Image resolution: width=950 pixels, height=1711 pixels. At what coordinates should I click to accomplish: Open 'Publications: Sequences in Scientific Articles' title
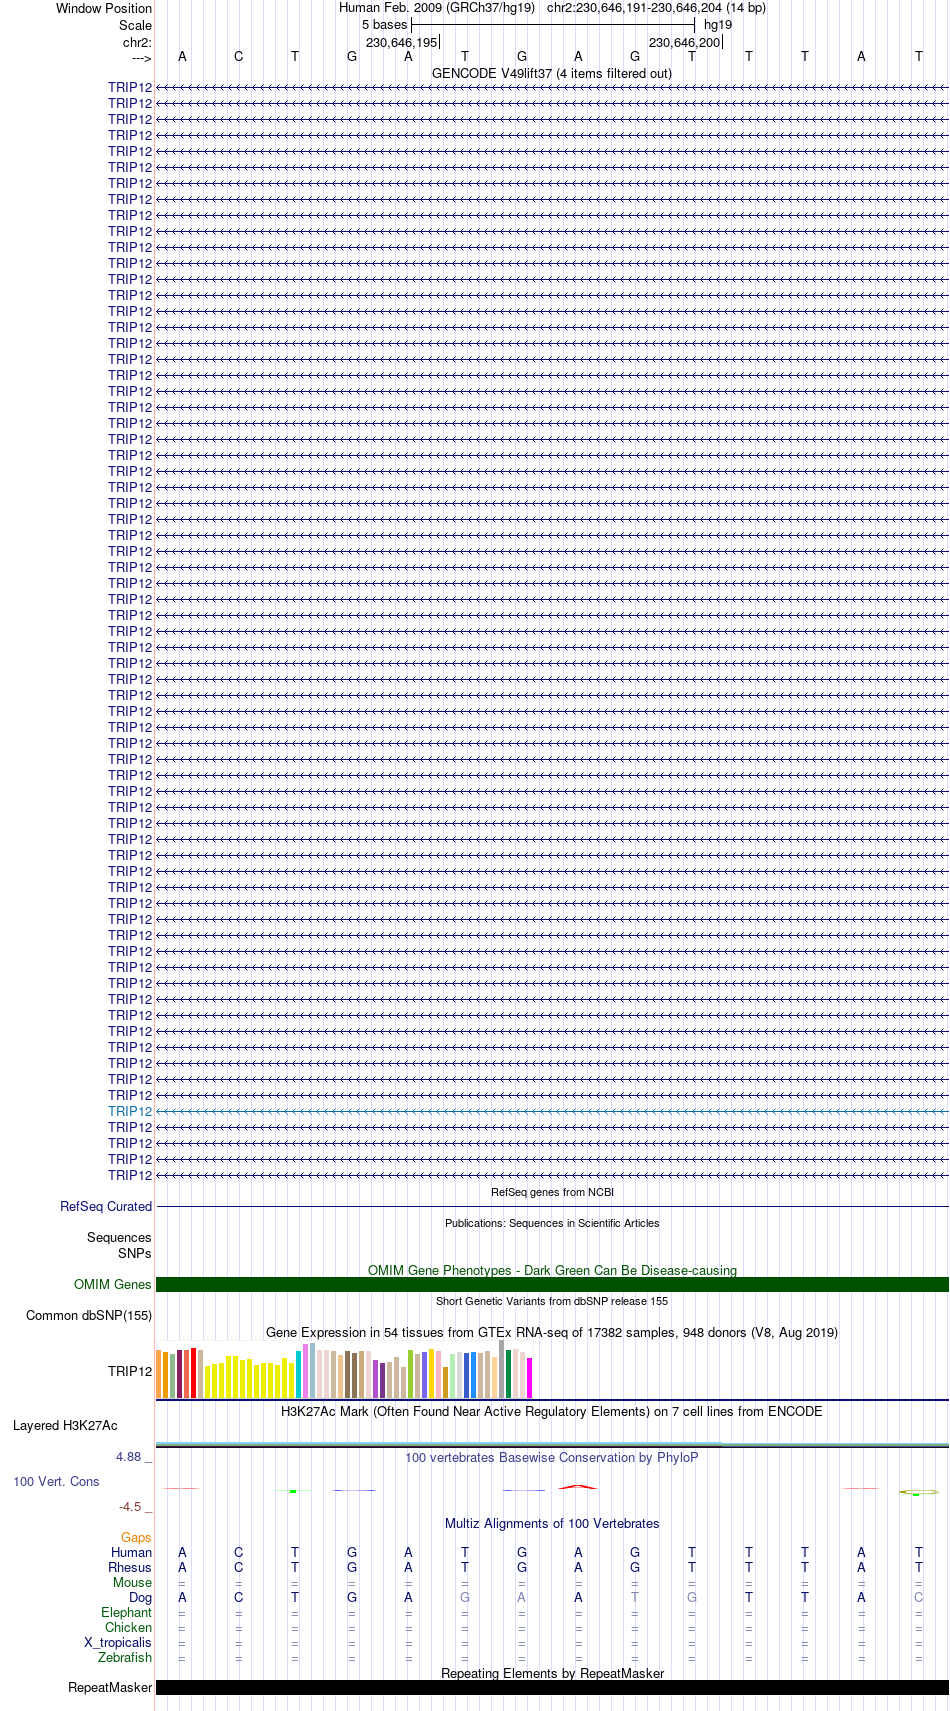[x=552, y=1223]
